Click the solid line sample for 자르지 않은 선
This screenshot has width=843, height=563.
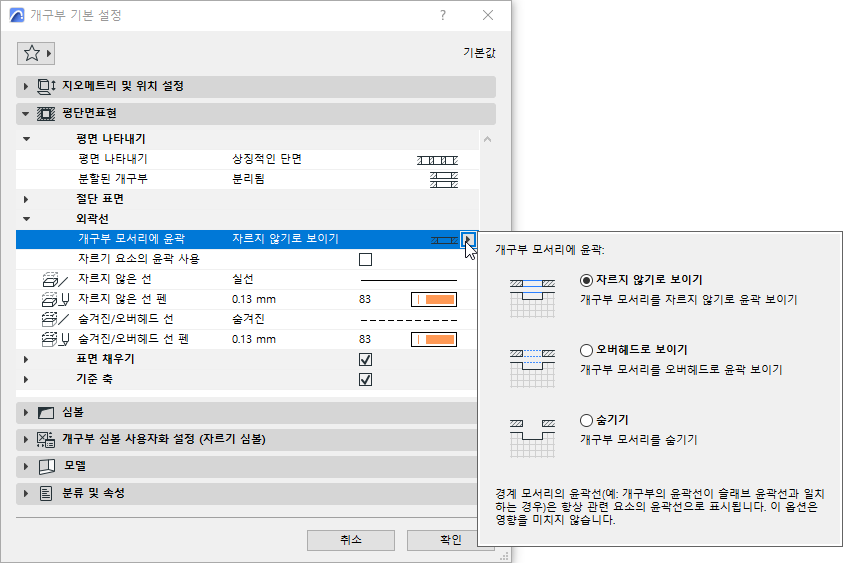click(409, 280)
